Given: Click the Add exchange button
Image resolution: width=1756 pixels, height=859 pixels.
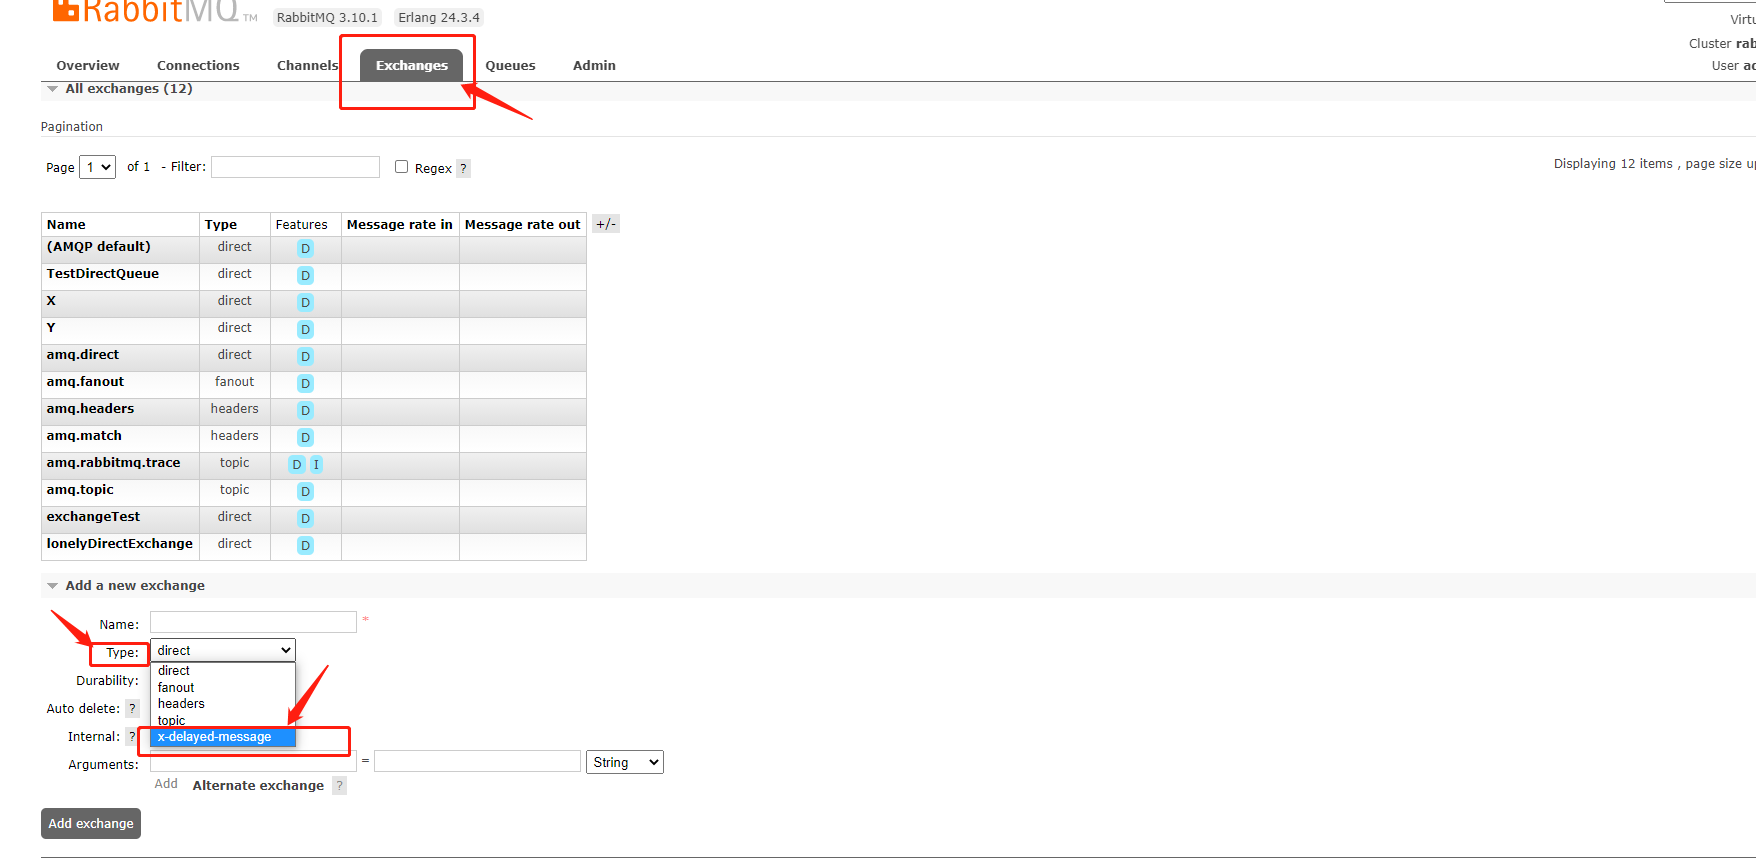Looking at the screenshot, I should pyautogui.click(x=91, y=823).
